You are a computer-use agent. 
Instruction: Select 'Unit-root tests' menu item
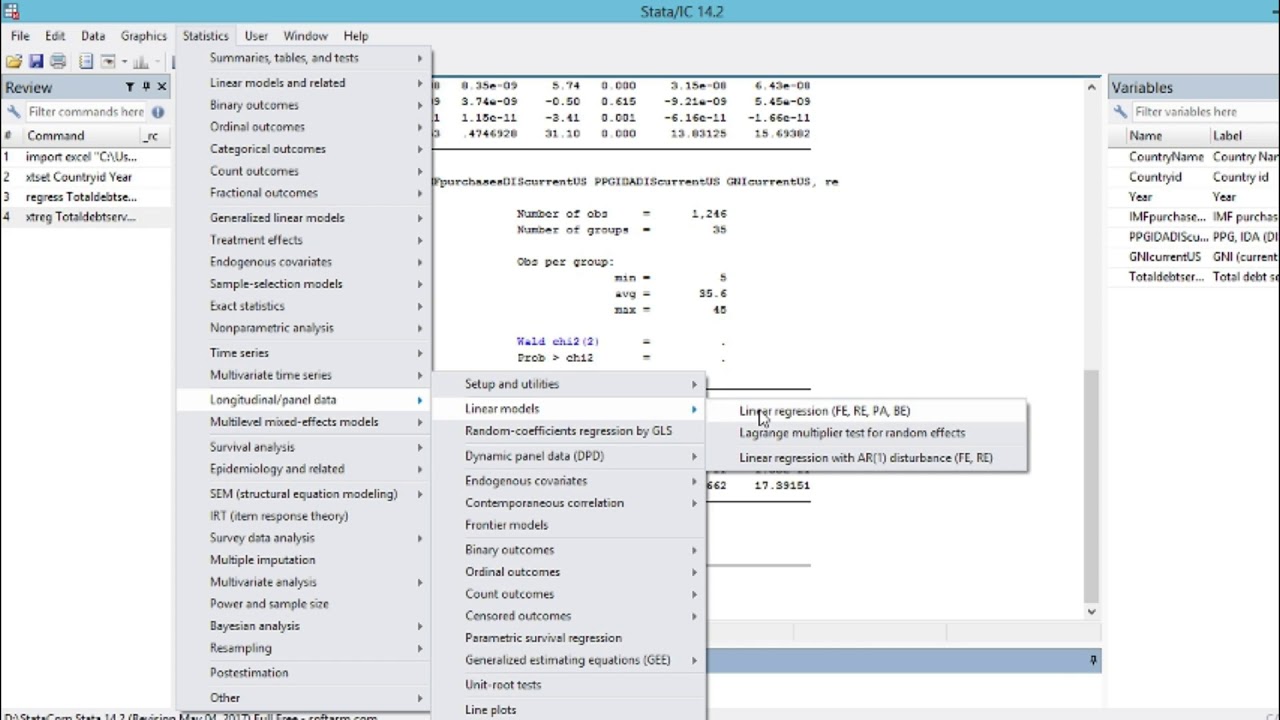pyautogui.click(x=569, y=685)
